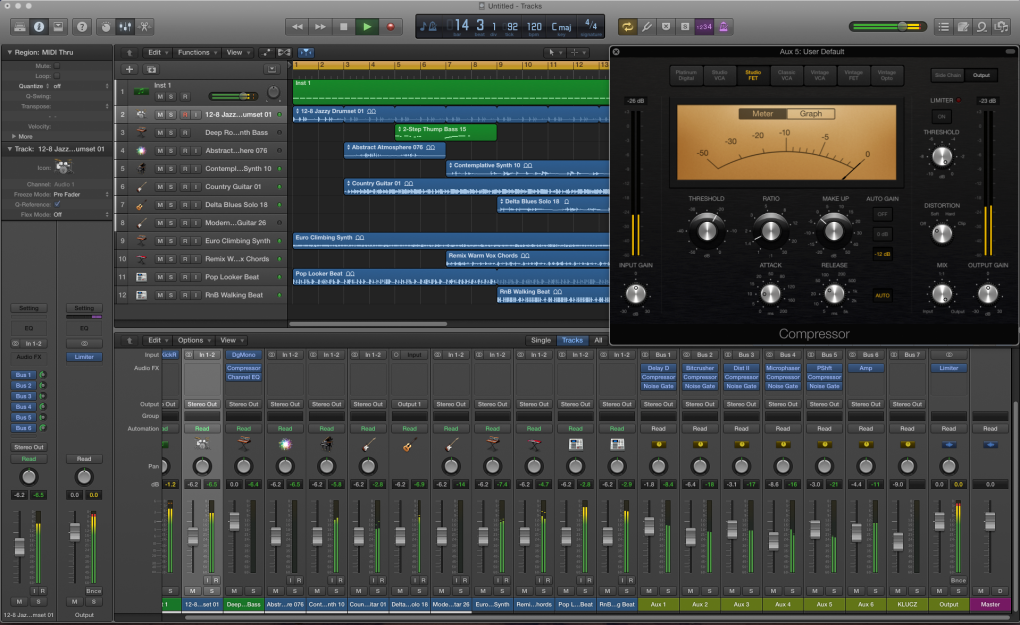
Task: Toggle the purple count-in 1234 button
Action: coord(704,27)
